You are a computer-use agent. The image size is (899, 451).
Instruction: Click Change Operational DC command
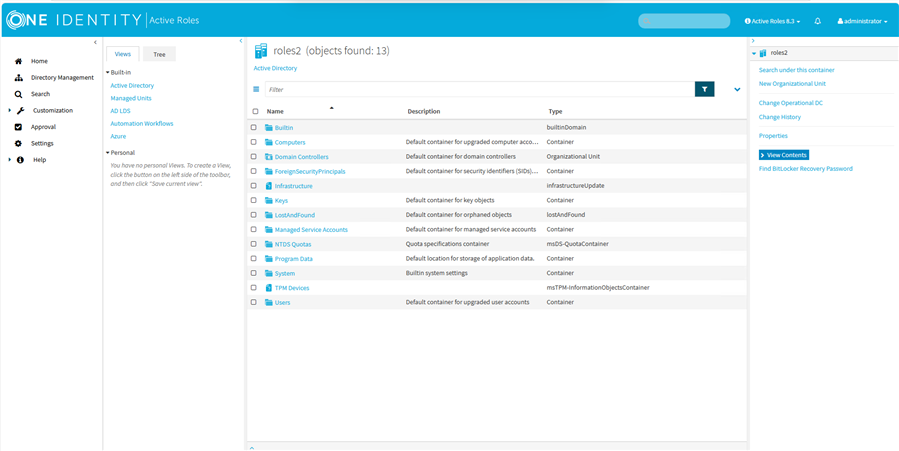pyautogui.click(x=791, y=103)
